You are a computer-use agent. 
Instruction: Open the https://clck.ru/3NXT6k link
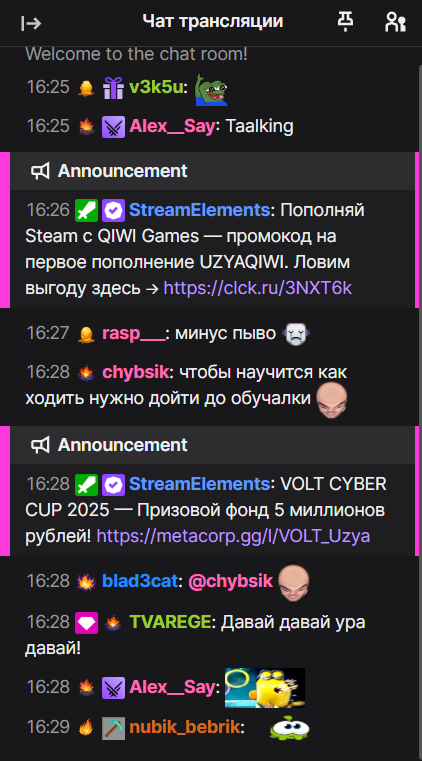coord(258,288)
